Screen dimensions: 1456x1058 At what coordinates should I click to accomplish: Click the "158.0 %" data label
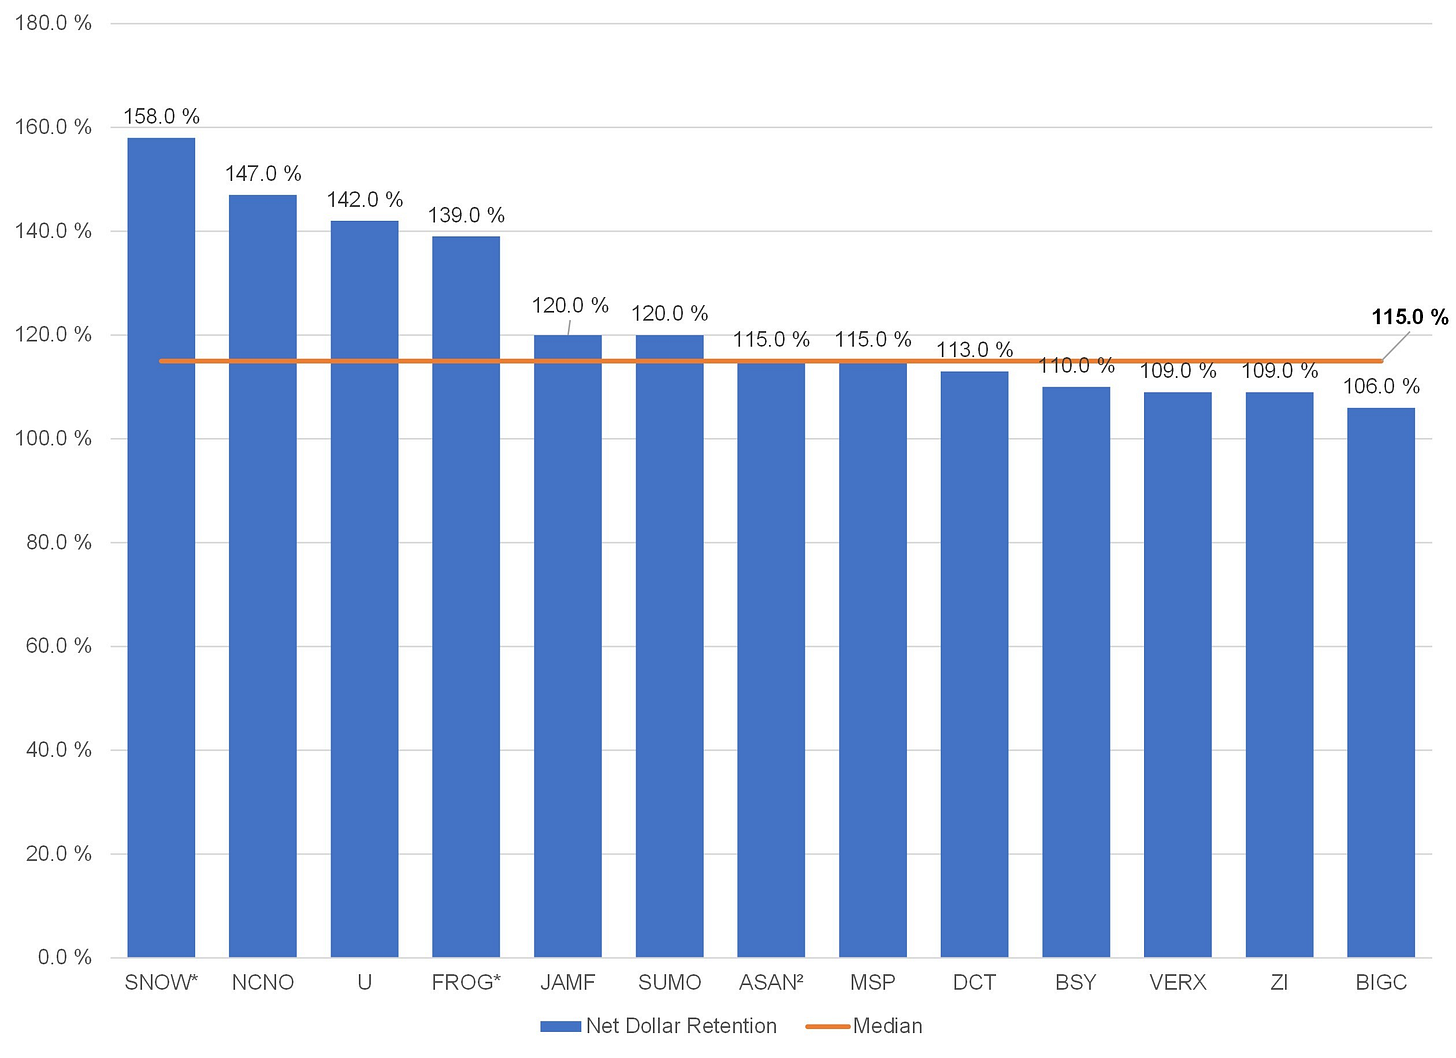161,117
